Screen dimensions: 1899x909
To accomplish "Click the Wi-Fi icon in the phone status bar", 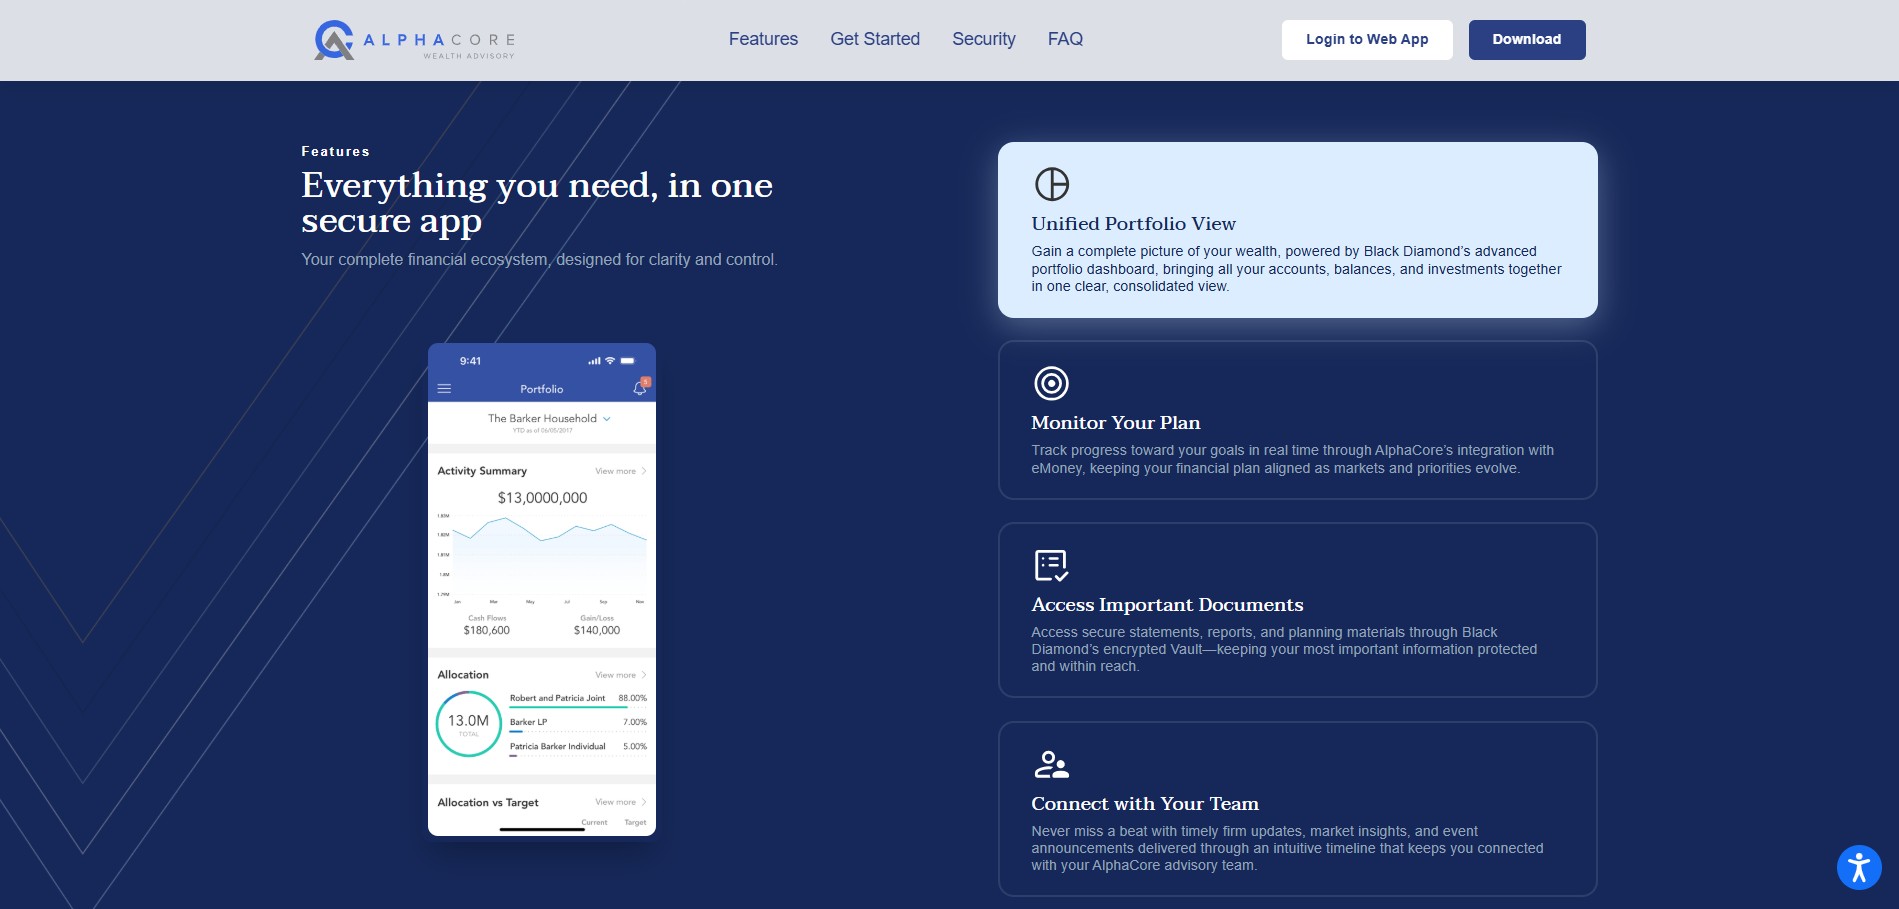I will point(610,360).
